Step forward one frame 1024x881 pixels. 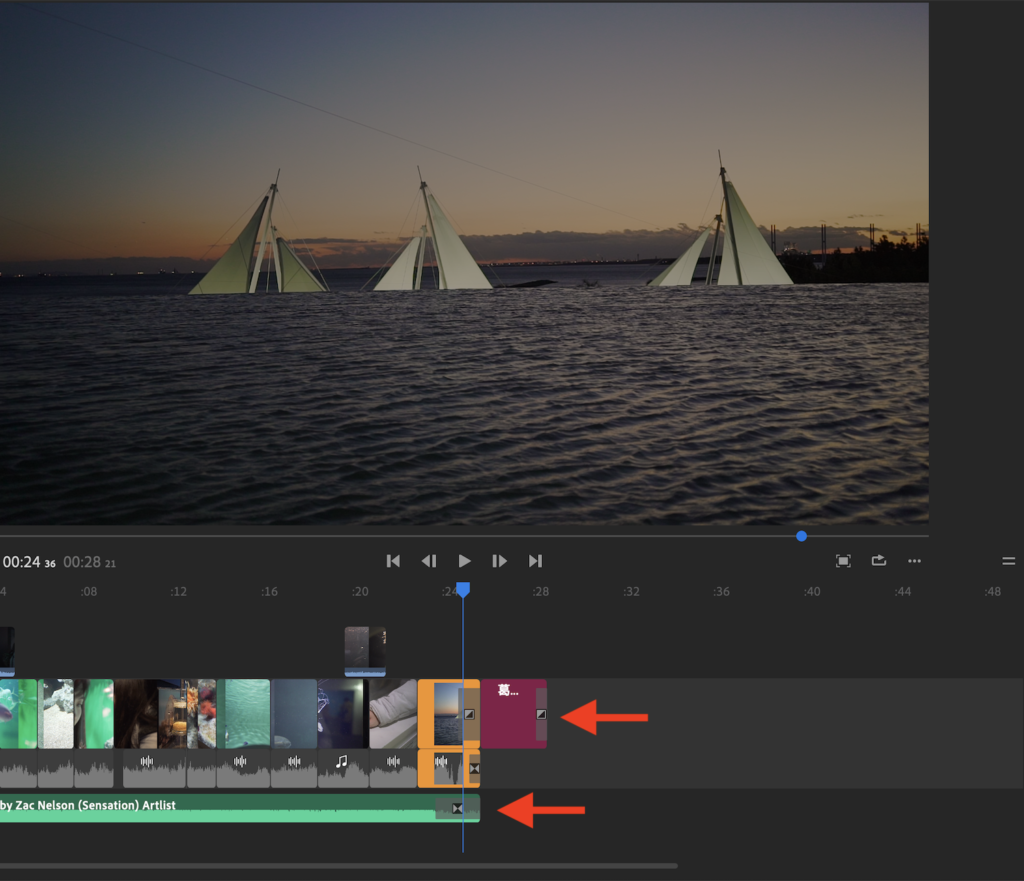coord(500,561)
